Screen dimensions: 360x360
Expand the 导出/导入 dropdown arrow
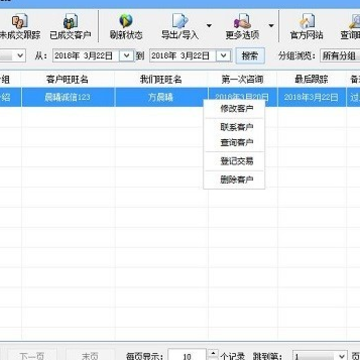tap(209, 26)
